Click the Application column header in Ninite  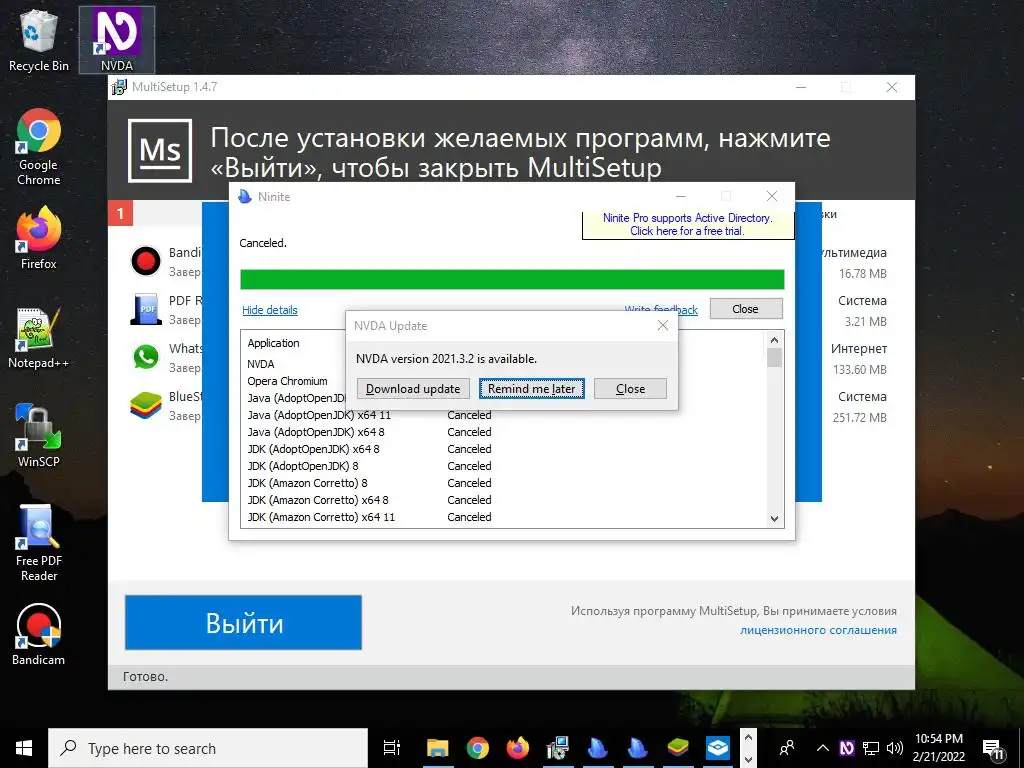click(x=273, y=344)
